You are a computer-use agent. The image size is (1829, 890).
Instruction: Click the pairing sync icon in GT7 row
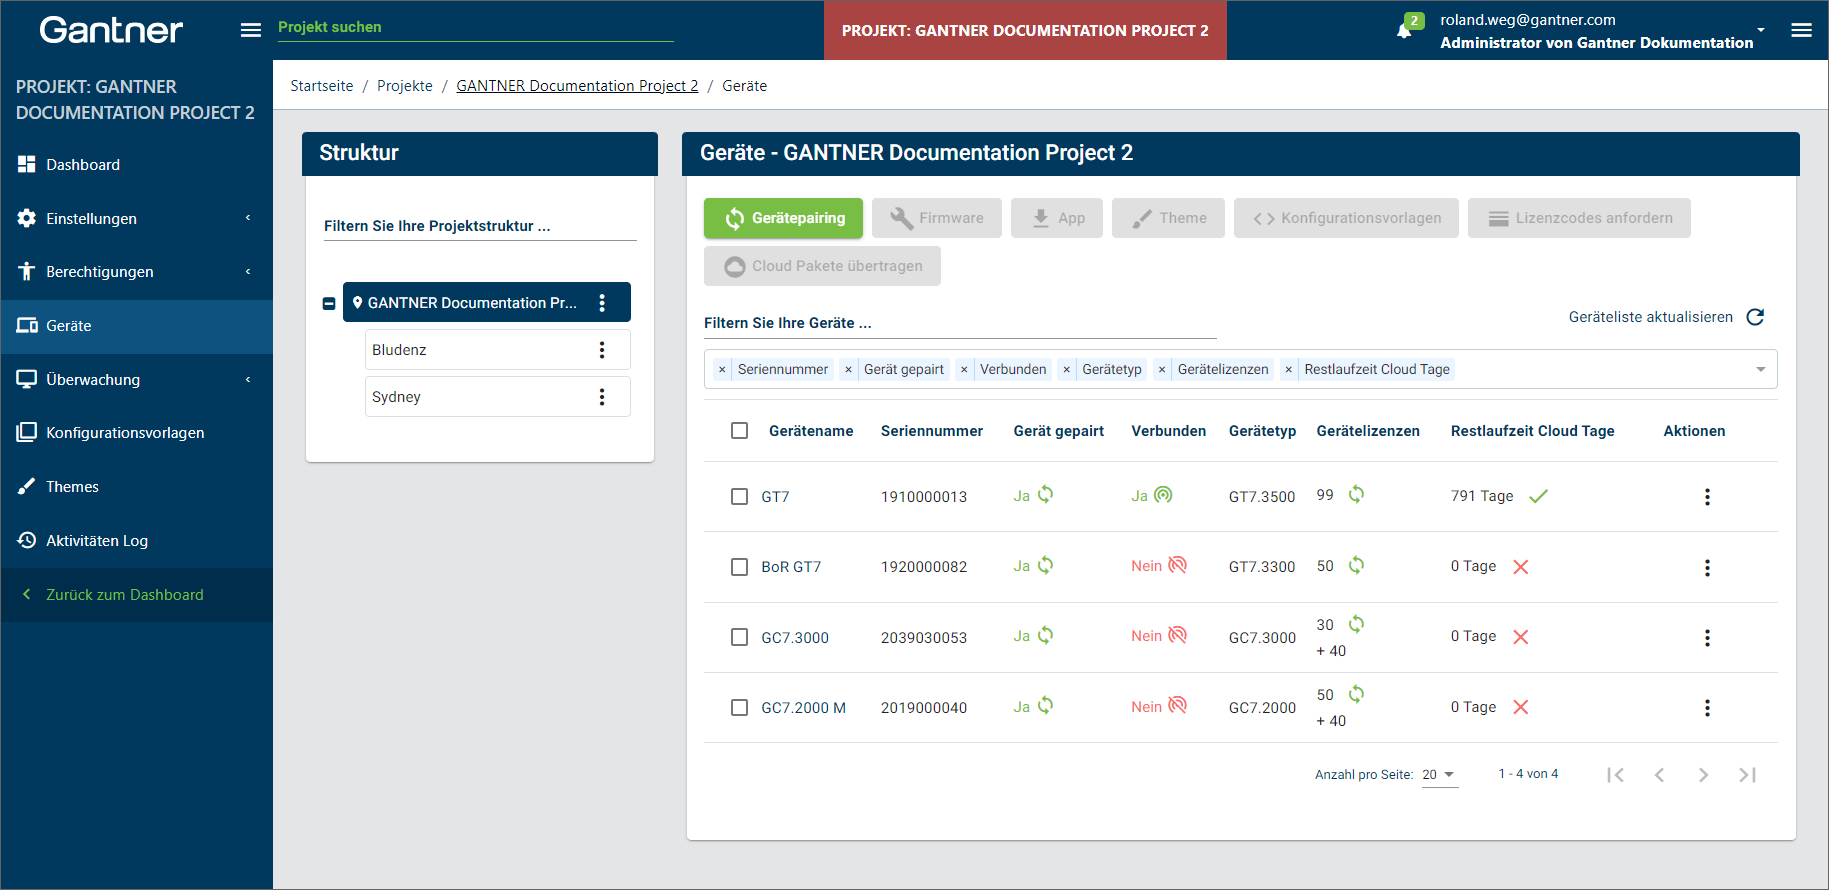(x=1045, y=495)
